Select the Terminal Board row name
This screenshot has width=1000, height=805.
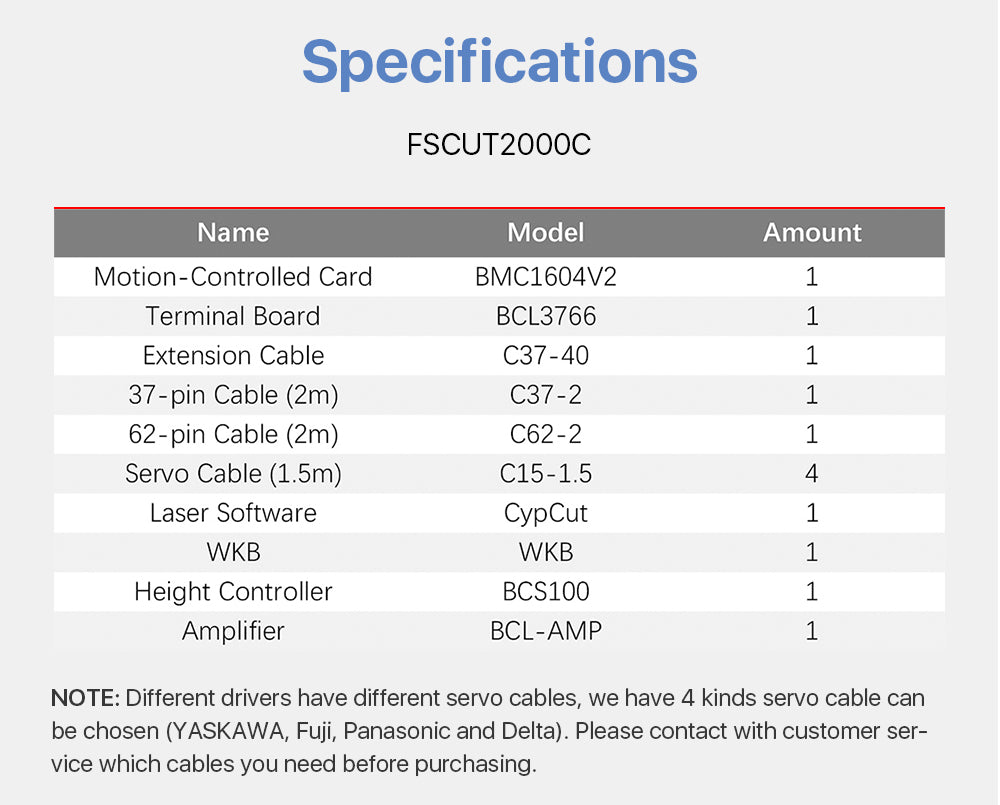pyautogui.click(x=233, y=317)
